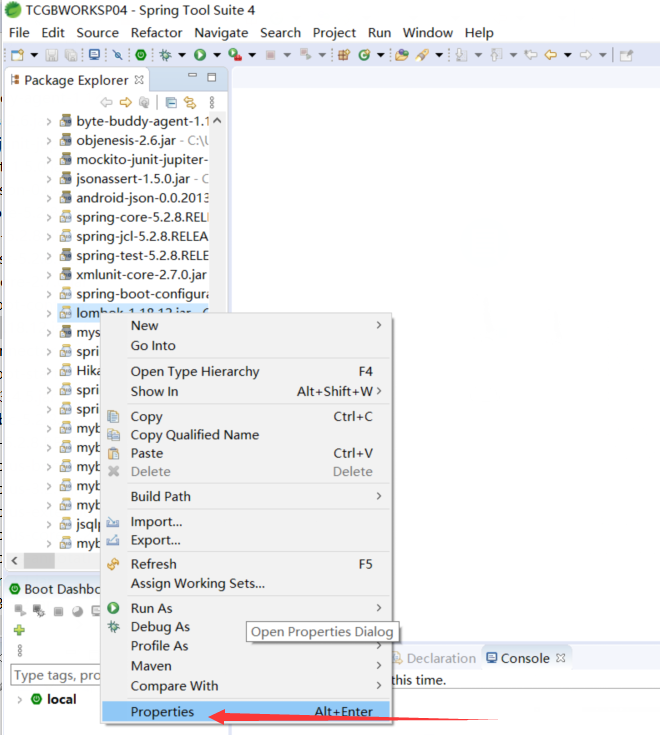Viewport: 660px width, 735px height.
Task: Switch to the Declaration tab
Action: 435,658
